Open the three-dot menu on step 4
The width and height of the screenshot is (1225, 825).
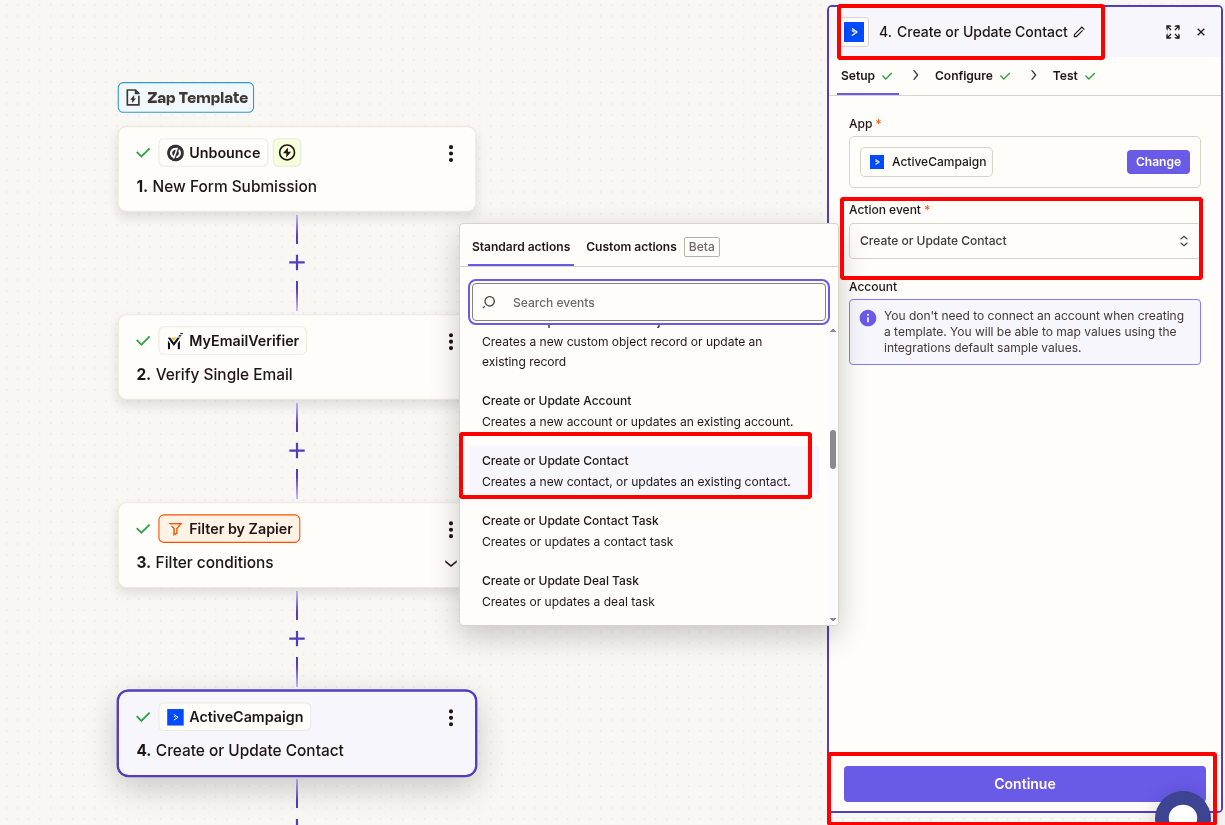[451, 717]
